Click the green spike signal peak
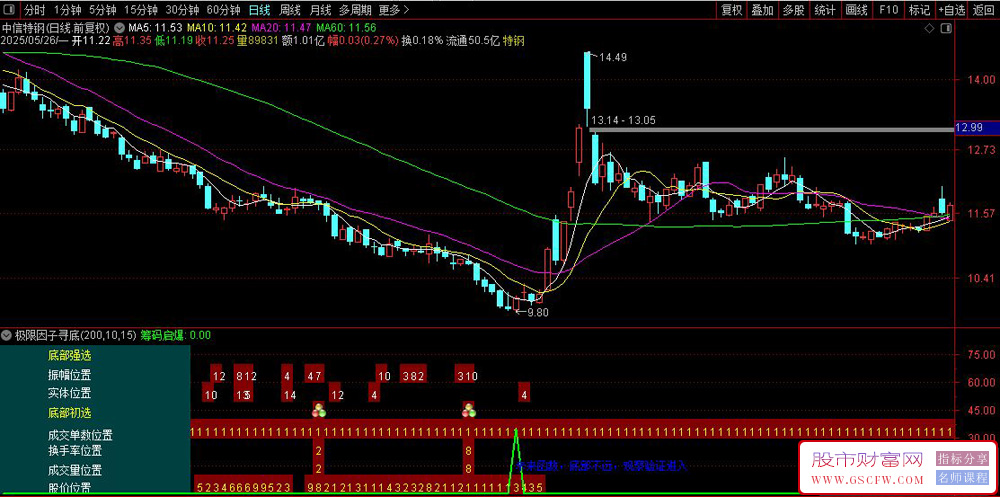The width and height of the screenshot is (1000, 497). coord(515,431)
